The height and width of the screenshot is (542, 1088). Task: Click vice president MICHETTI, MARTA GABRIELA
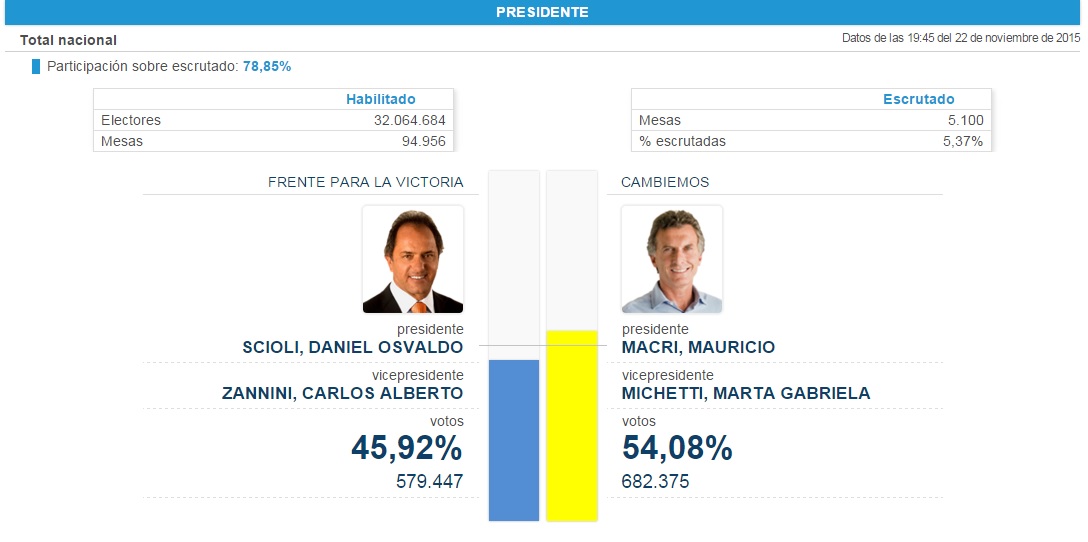[x=746, y=393]
